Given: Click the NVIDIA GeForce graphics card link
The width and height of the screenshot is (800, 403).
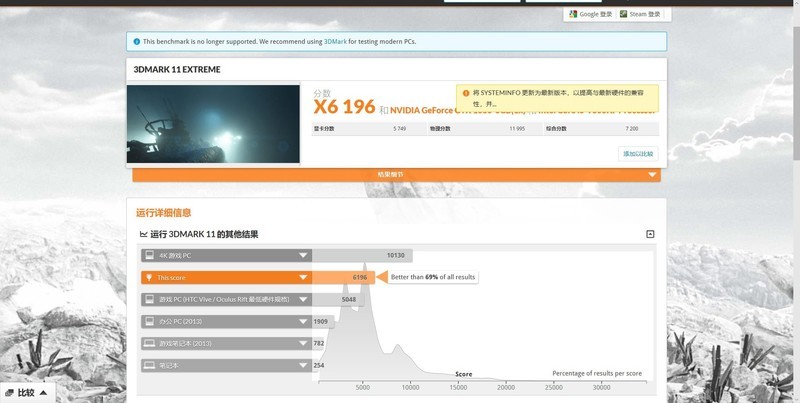Looking at the screenshot, I should pos(423,110).
